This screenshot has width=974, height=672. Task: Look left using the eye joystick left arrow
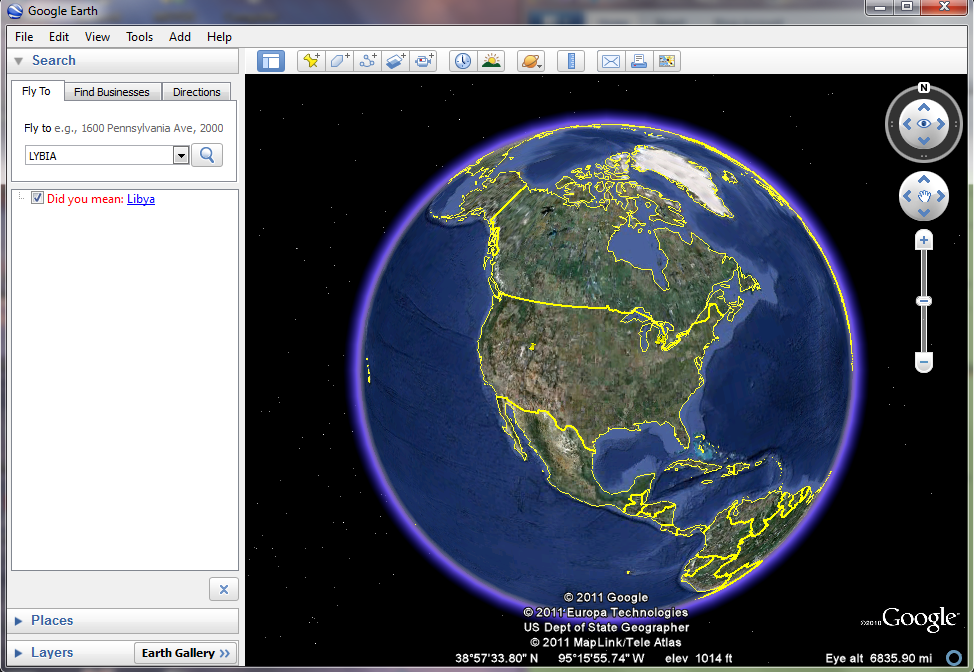pos(907,124)
